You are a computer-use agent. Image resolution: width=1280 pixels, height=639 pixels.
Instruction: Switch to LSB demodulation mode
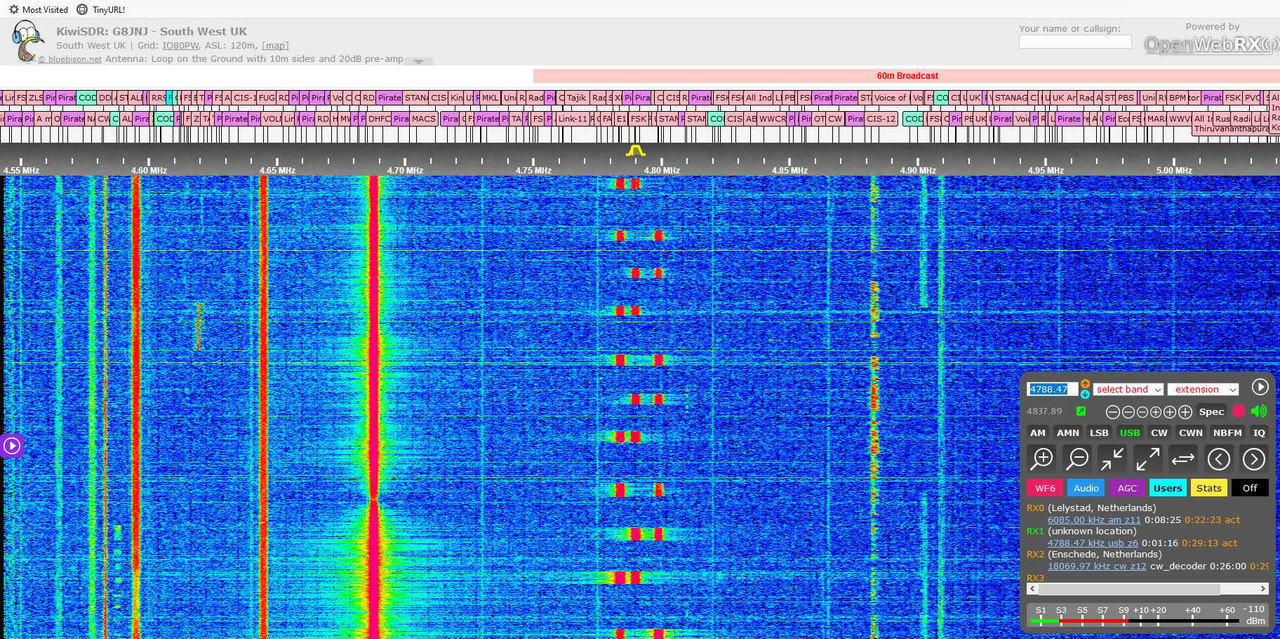click(x=1099, y=433)
